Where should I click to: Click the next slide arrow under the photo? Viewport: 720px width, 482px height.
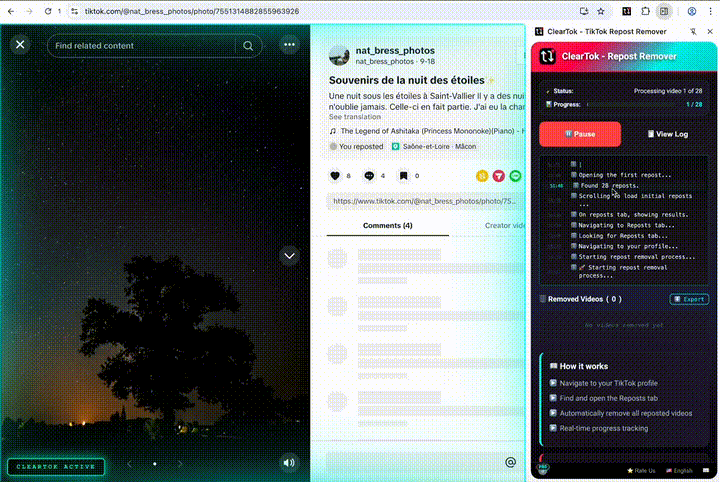180,464
